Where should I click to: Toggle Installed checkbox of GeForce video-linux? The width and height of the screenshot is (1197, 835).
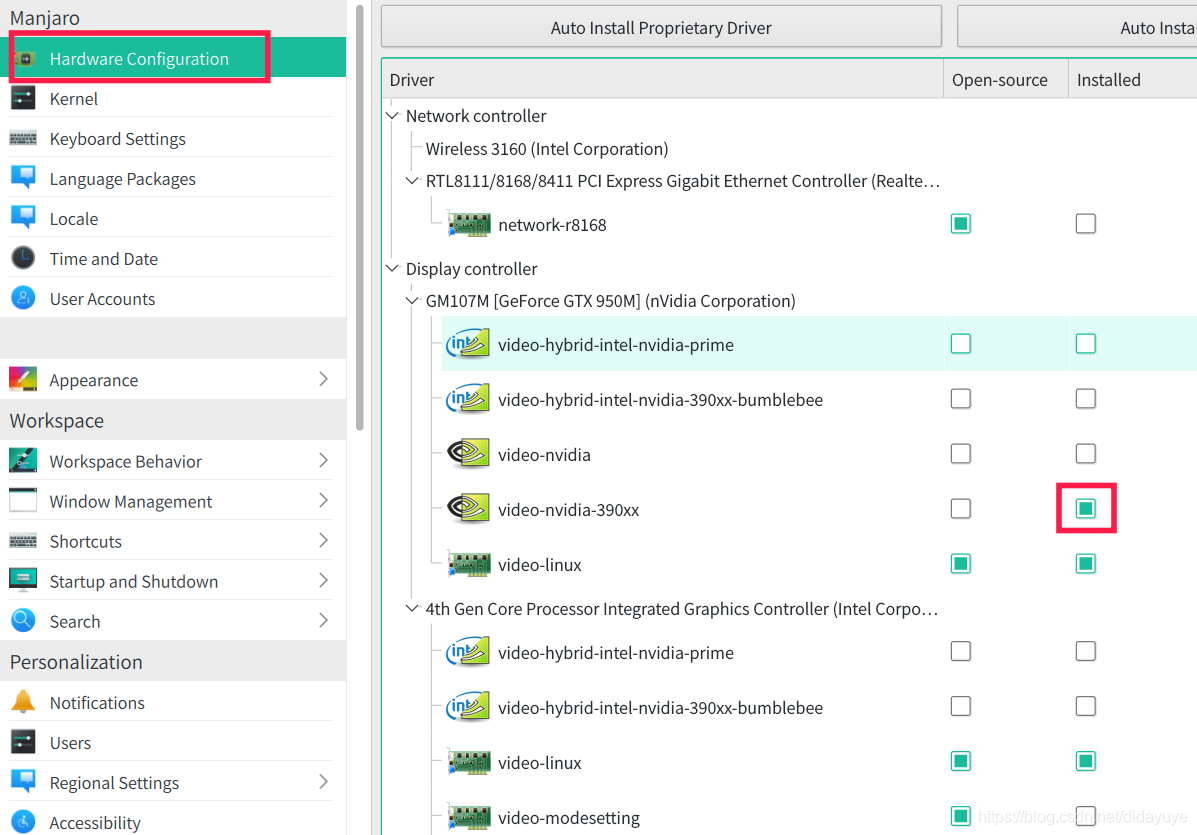tap(1086, 563)
